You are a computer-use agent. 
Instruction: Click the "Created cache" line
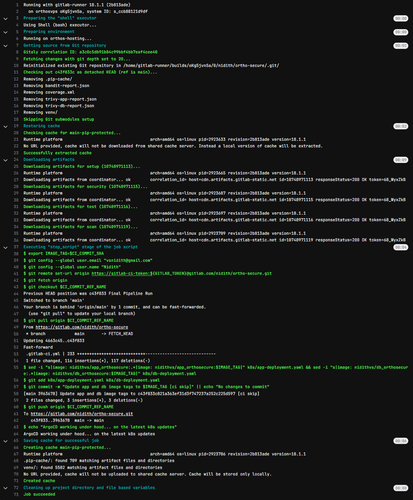(39, 481)
